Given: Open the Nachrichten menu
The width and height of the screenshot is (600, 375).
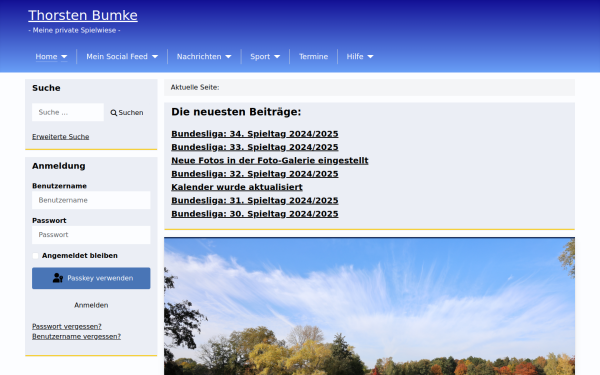Looking at the screenshot, I should pos(199,57).
